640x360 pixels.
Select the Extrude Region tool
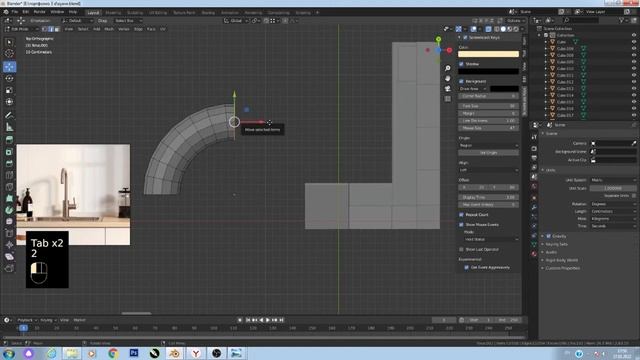(x=9, y=140)
